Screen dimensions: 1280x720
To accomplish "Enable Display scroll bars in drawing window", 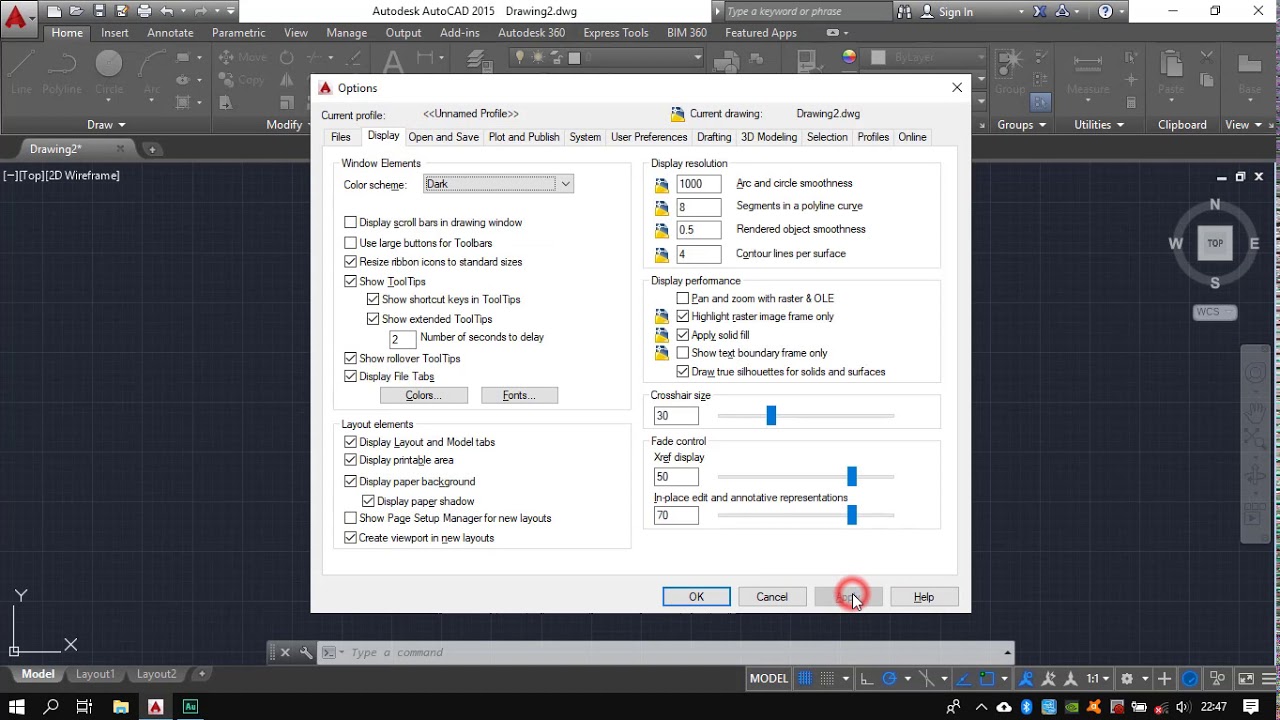I will tap(350, 222).
